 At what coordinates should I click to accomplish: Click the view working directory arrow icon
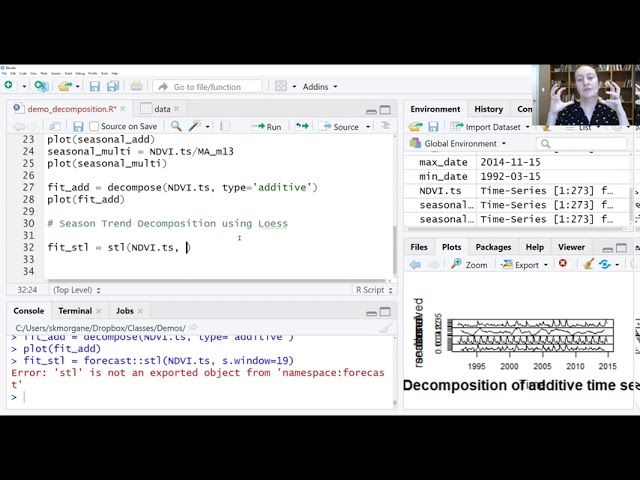click(x=193, y=328)
